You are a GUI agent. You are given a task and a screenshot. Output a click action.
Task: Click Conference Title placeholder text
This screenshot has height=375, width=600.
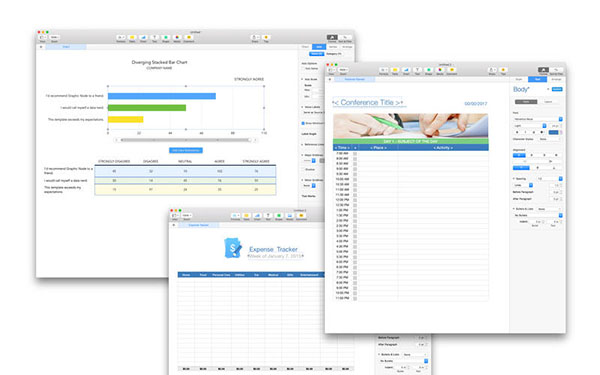368,102
